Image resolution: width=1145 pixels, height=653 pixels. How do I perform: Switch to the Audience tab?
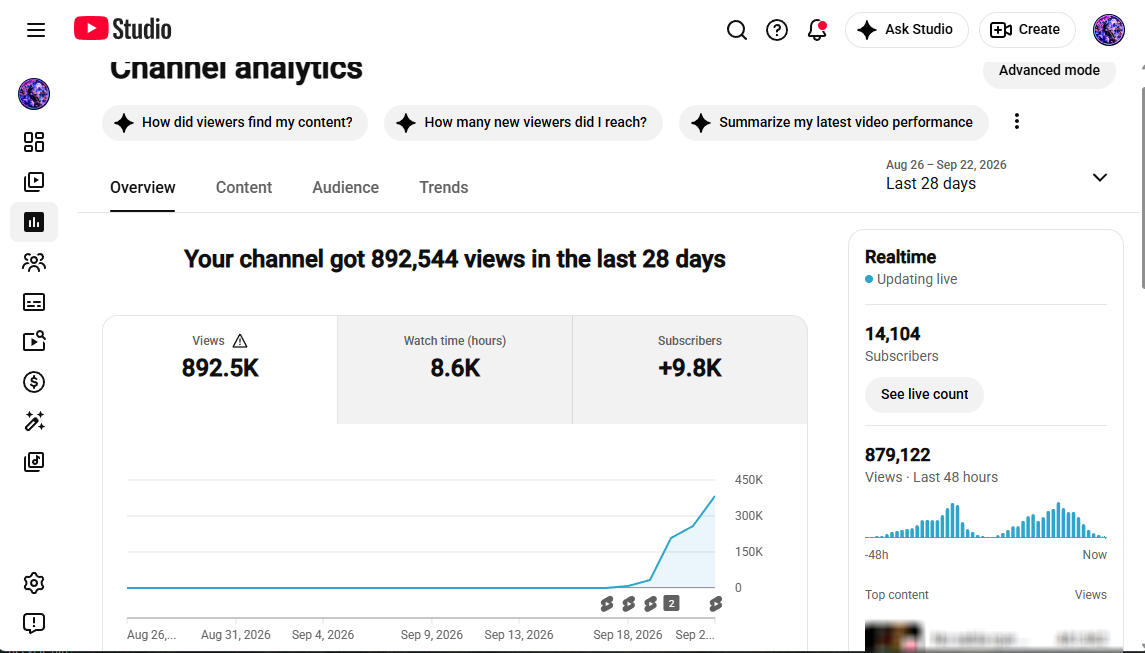click(345, 188)
